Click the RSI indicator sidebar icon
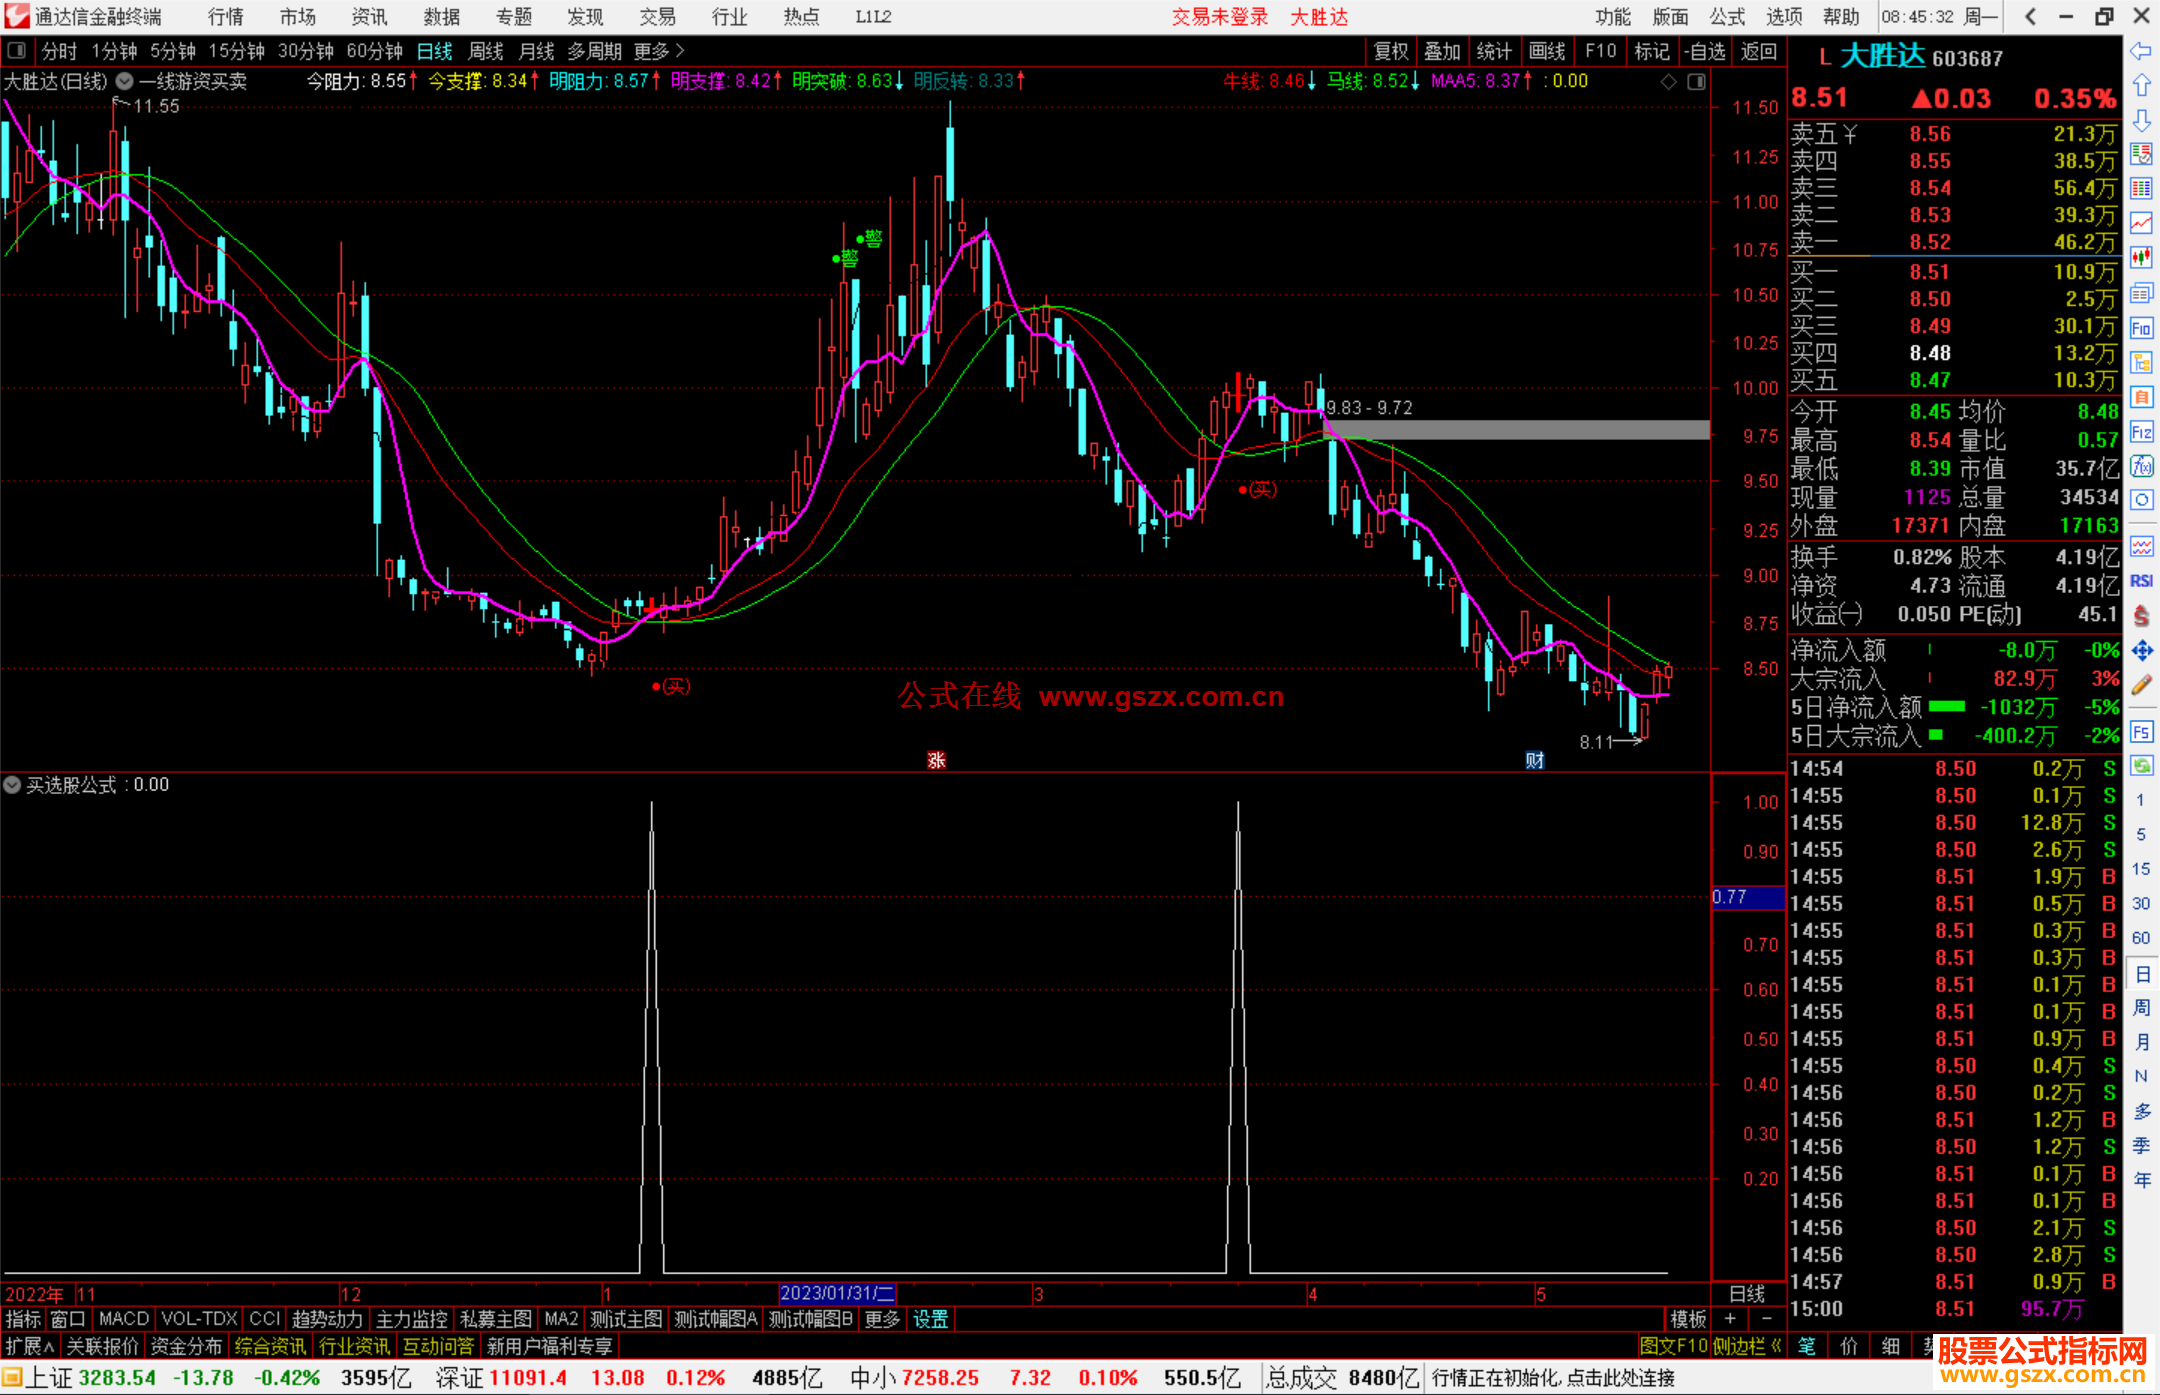Screen dimensions: 2160x1395 [x=2141, y=581]
